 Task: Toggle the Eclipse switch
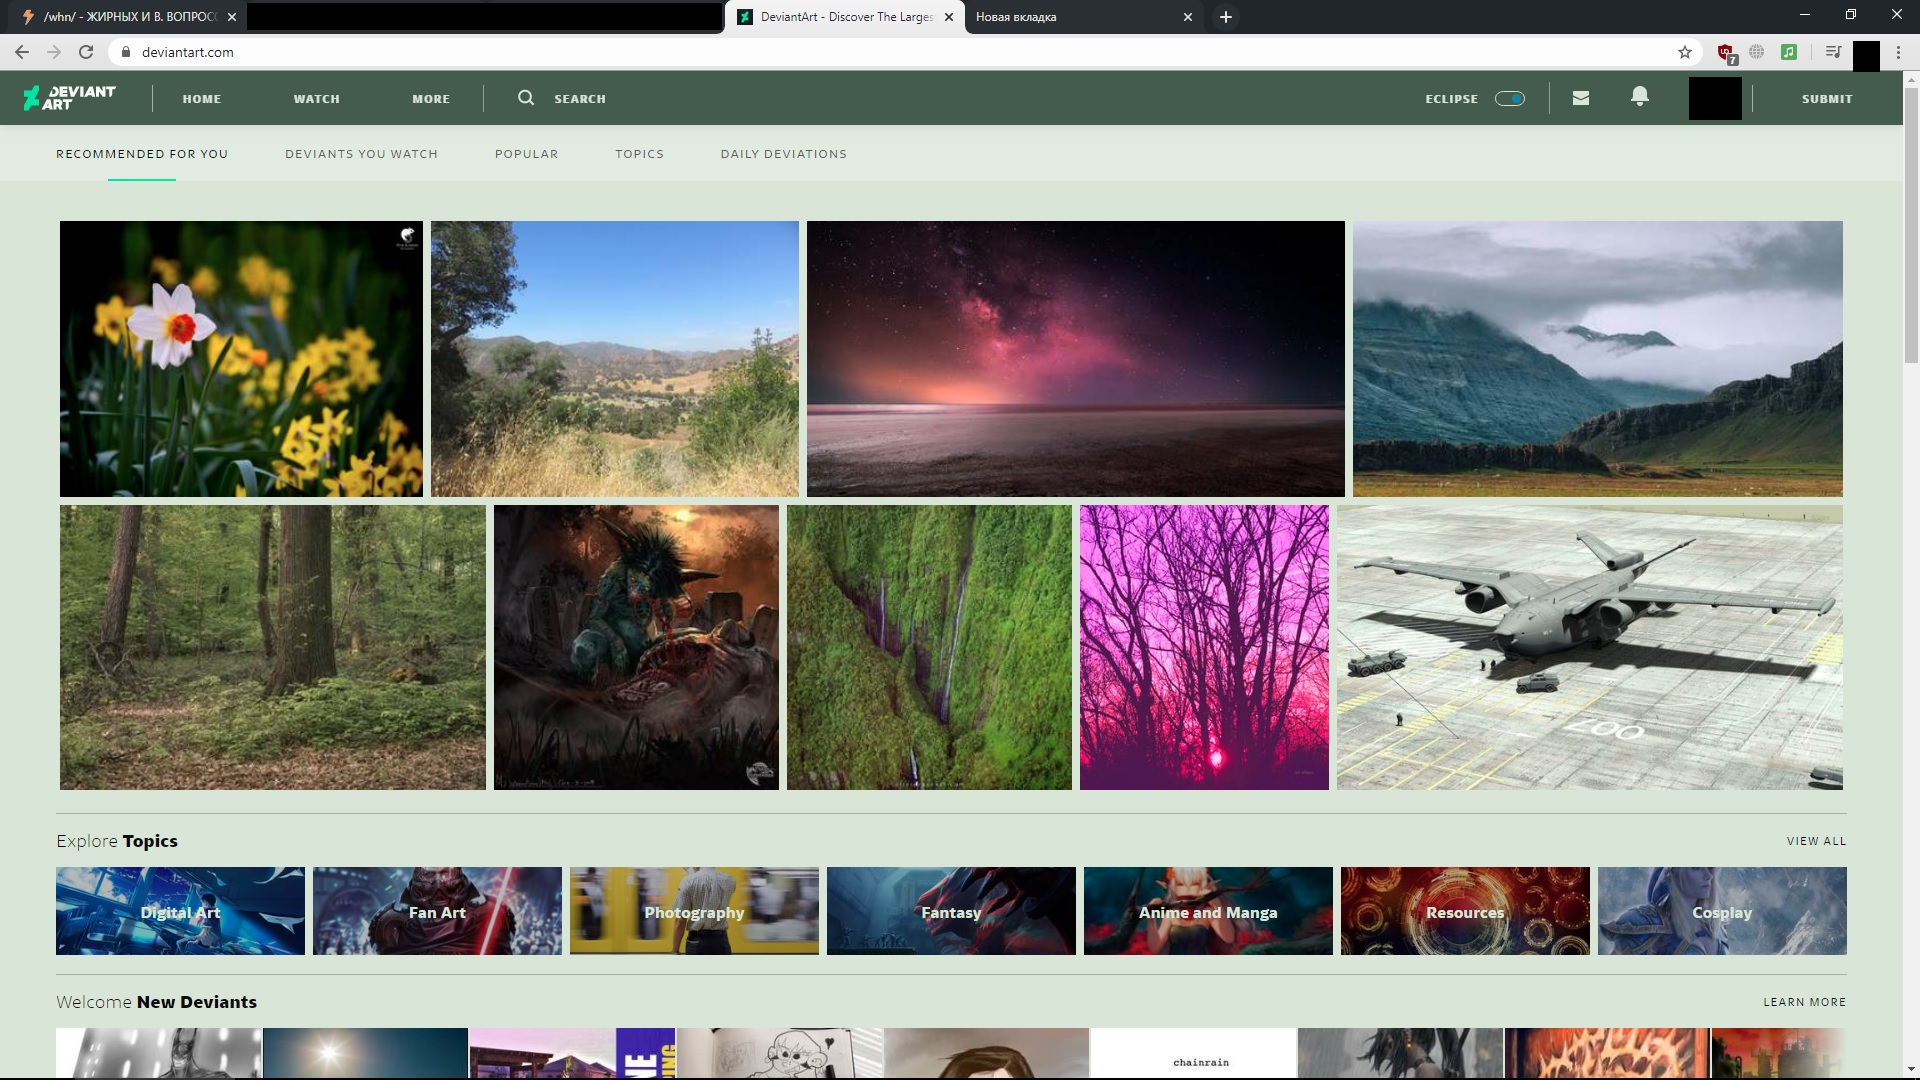[1509, 98]
